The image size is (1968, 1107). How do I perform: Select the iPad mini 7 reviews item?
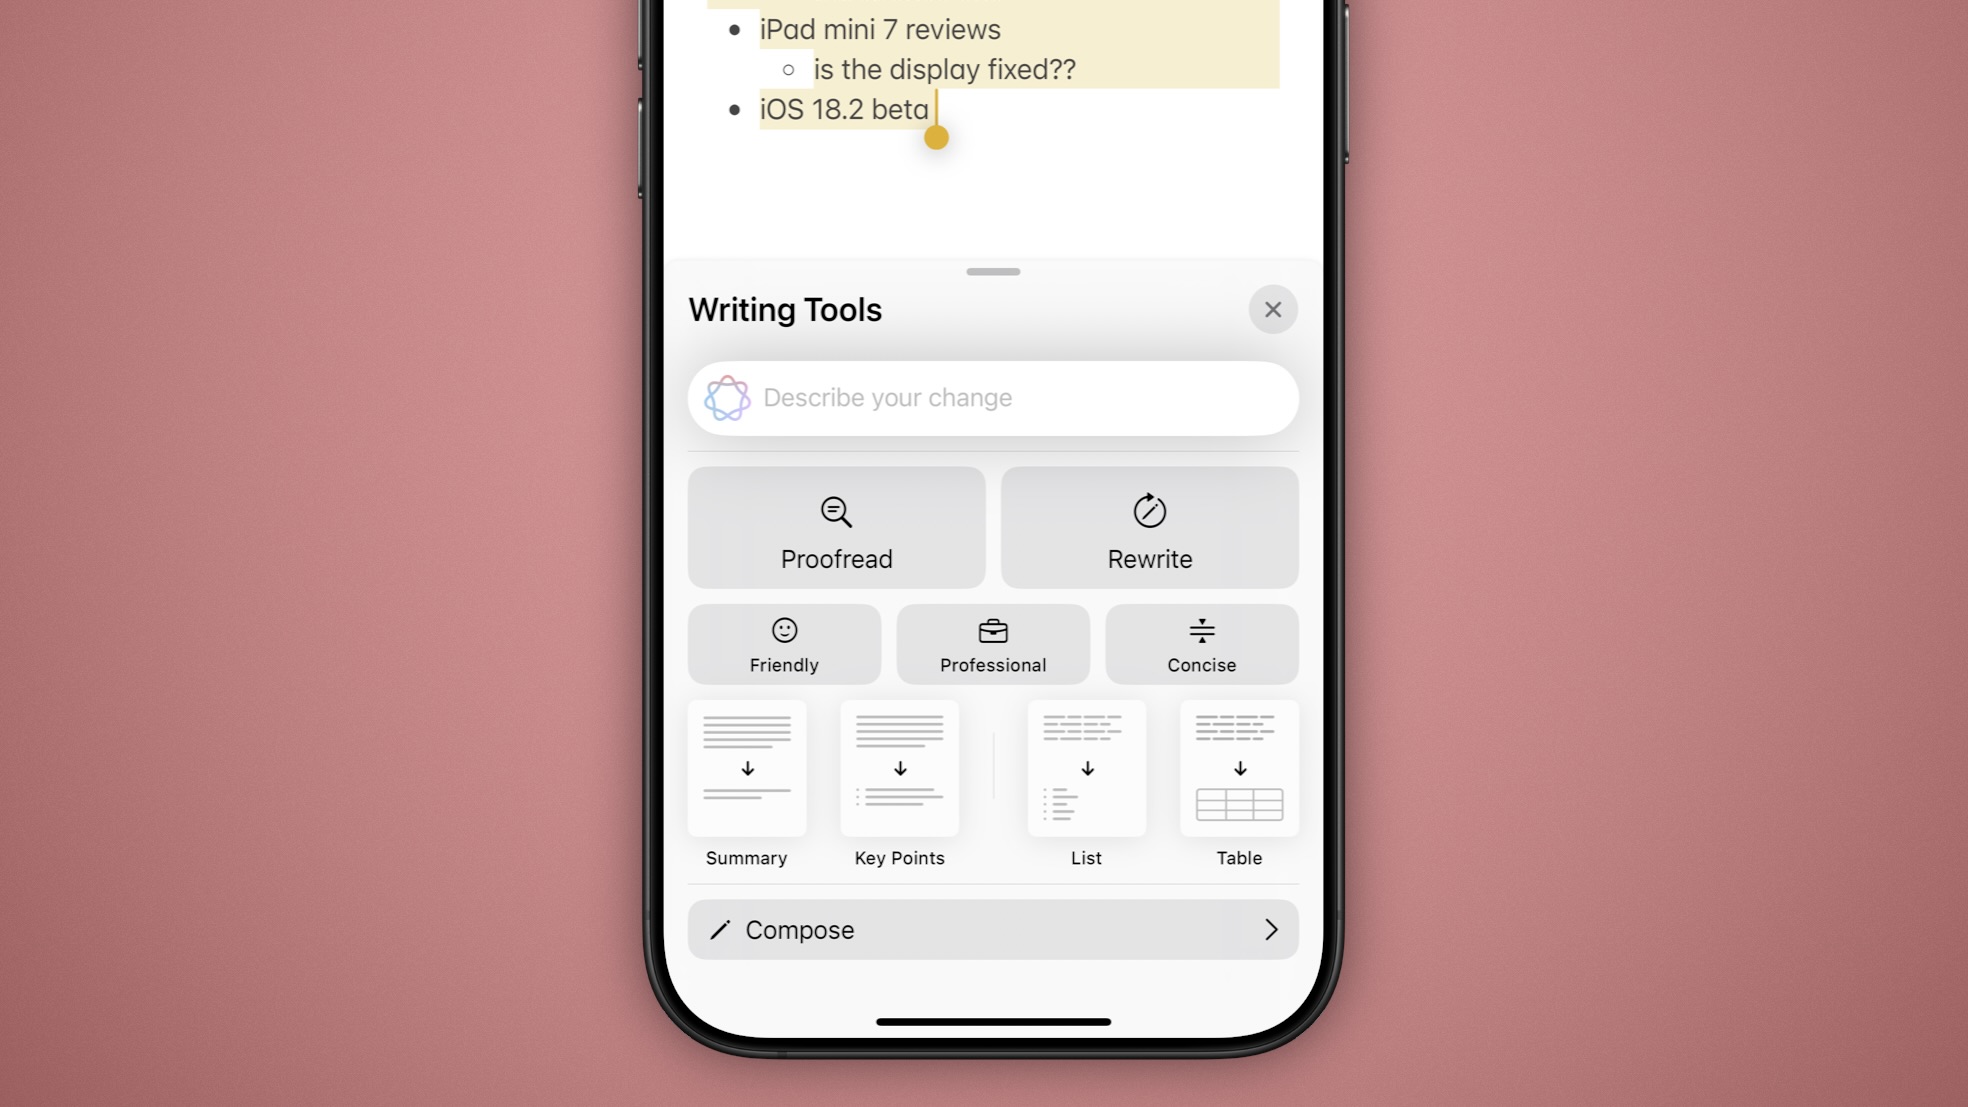point(880,28)
